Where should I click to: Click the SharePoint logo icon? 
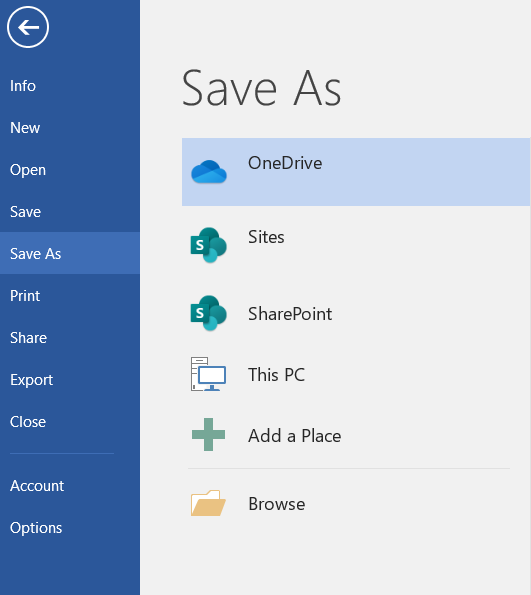(x=208, y=313)
